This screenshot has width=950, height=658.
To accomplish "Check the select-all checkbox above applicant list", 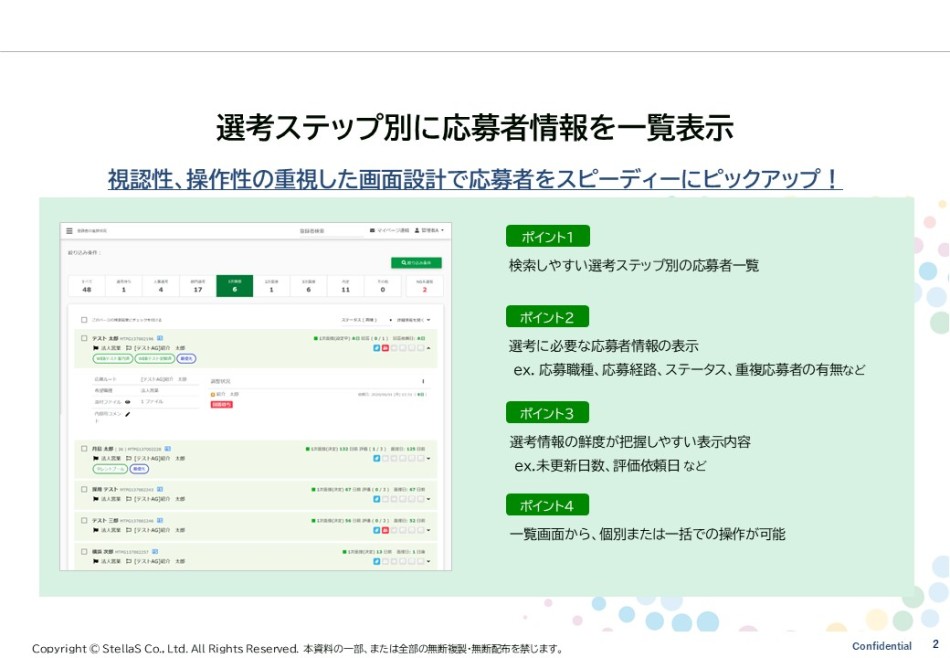I will pos(84,320).
